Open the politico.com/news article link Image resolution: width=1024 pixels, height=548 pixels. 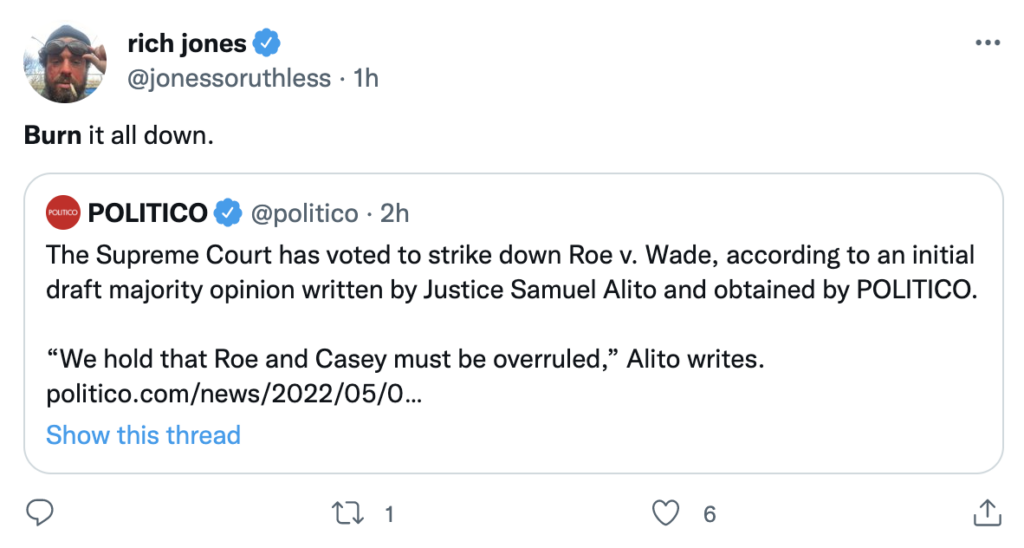(x=234, y=395)
